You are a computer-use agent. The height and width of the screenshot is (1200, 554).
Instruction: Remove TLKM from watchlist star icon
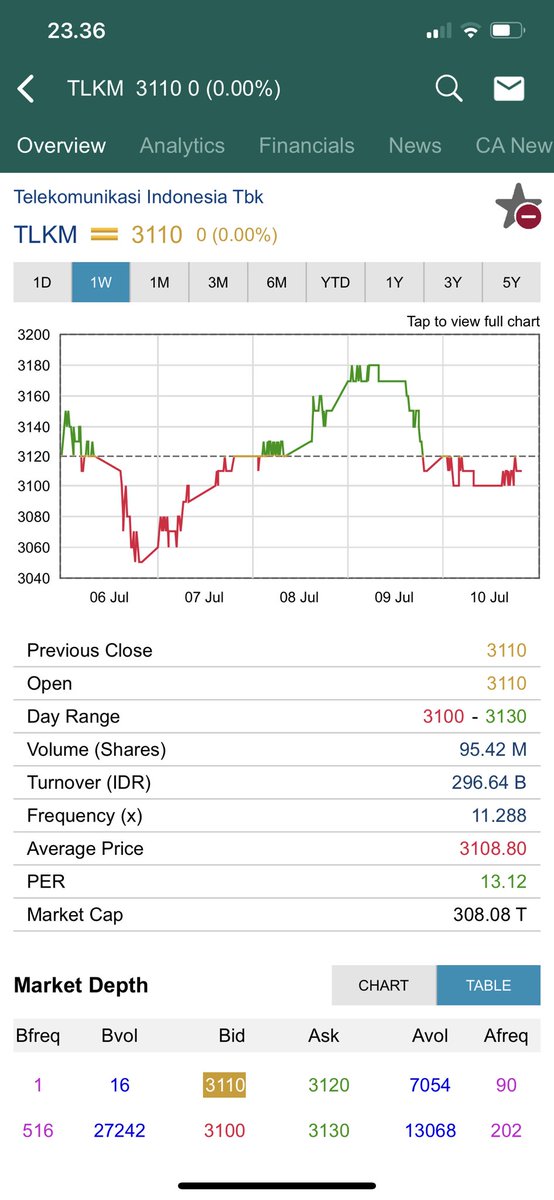pos(518,206)
